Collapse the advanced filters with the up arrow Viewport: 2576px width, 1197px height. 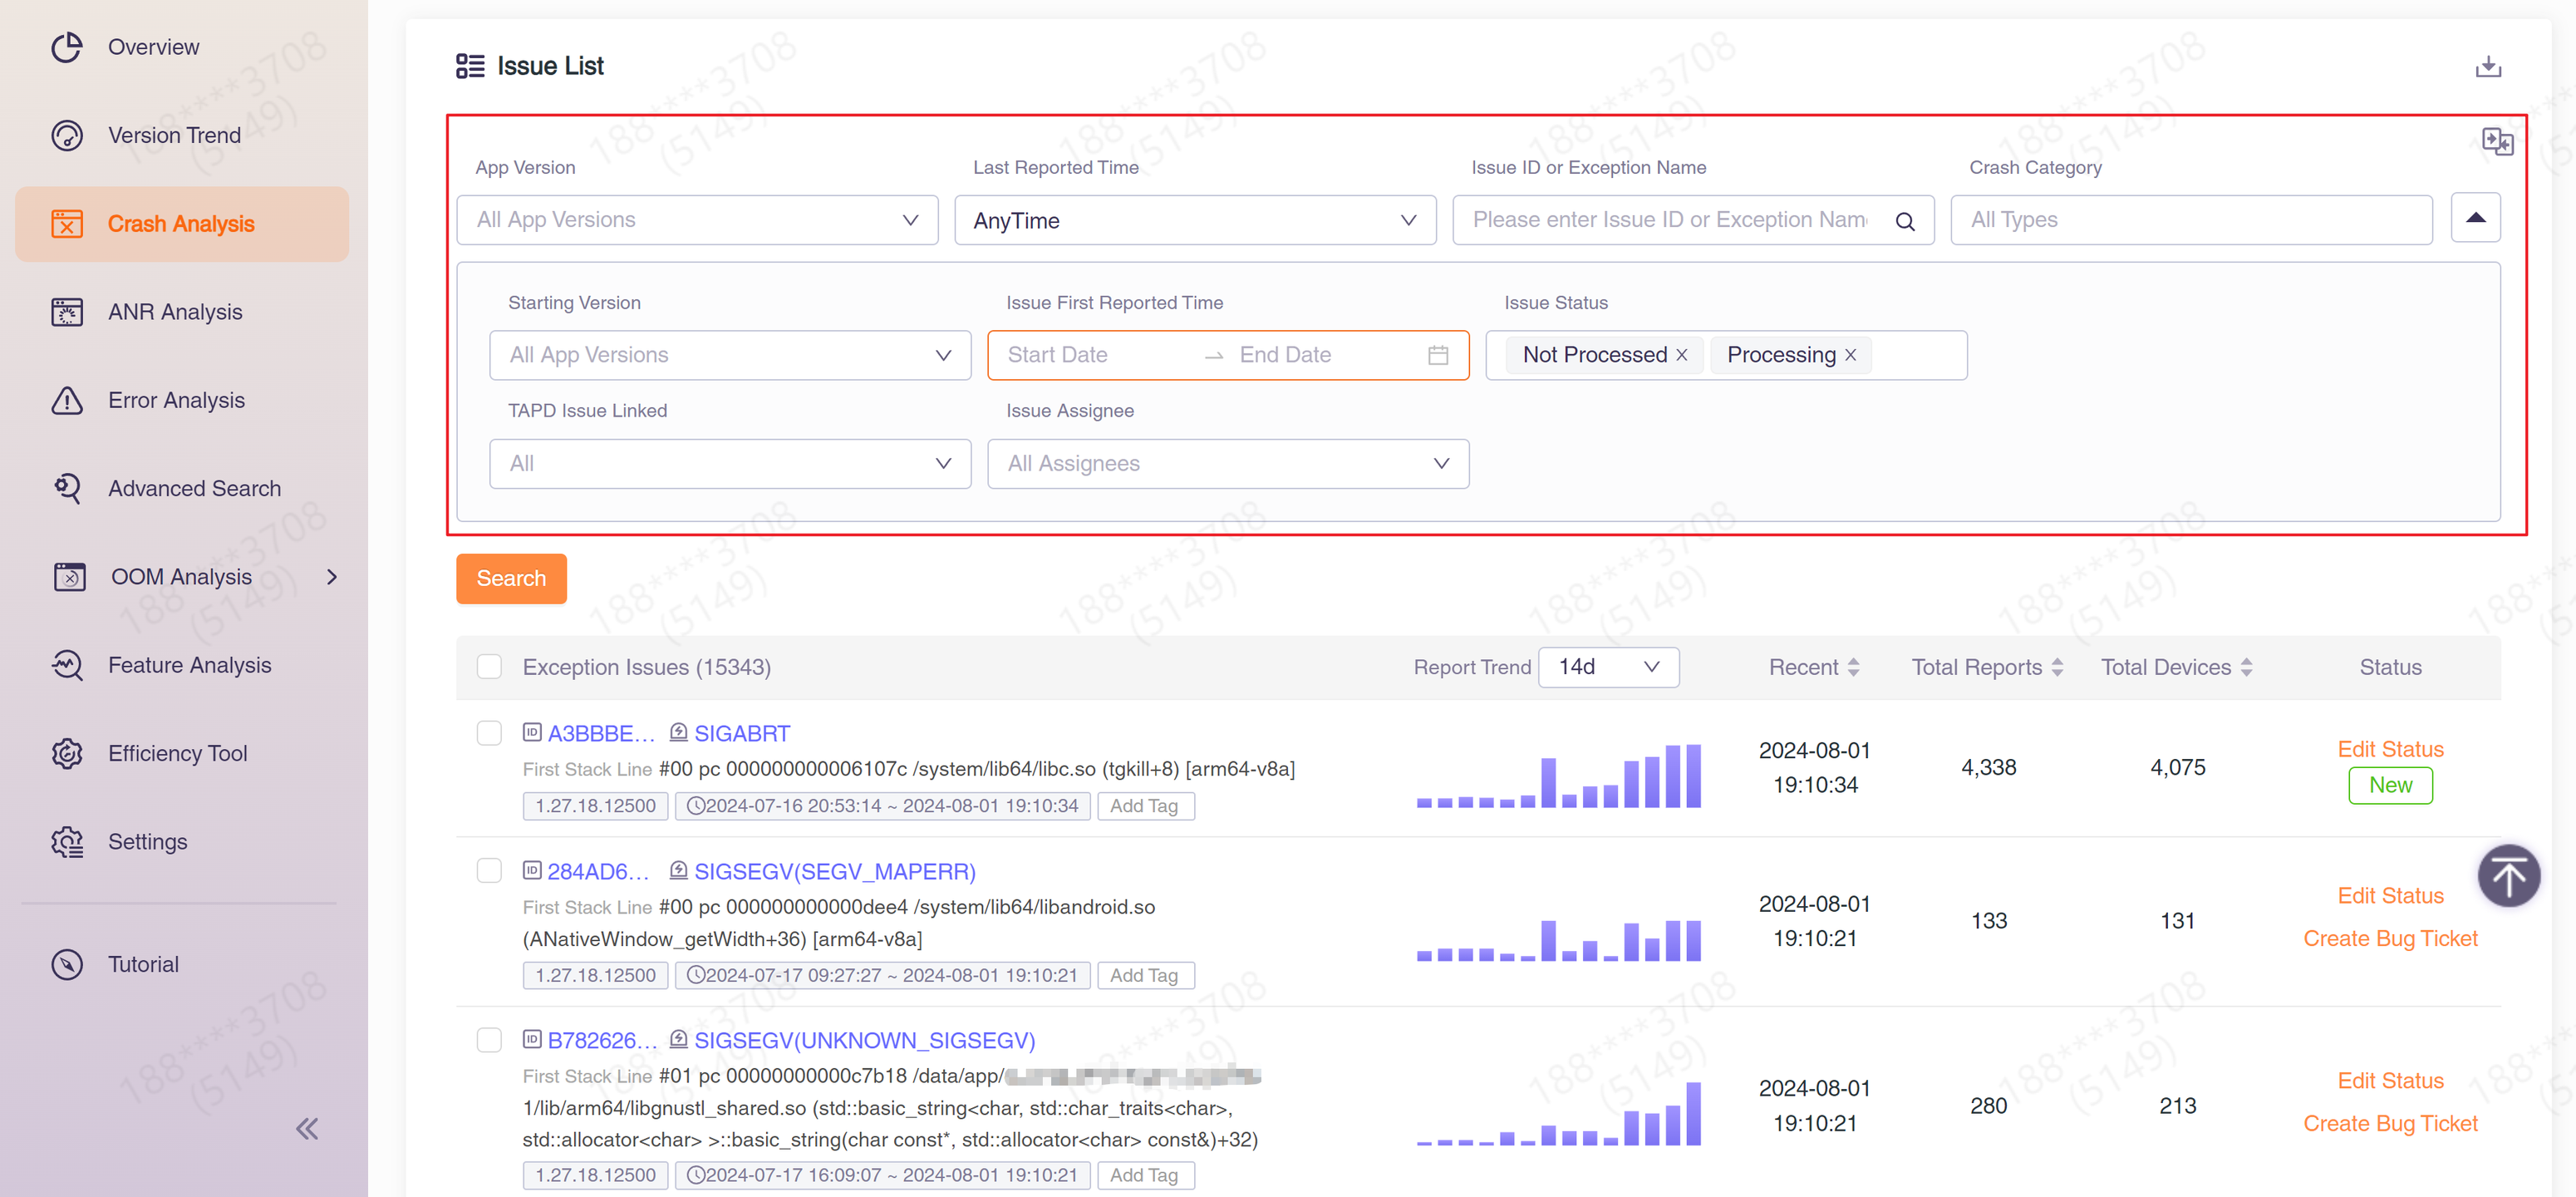point(2475,218)
